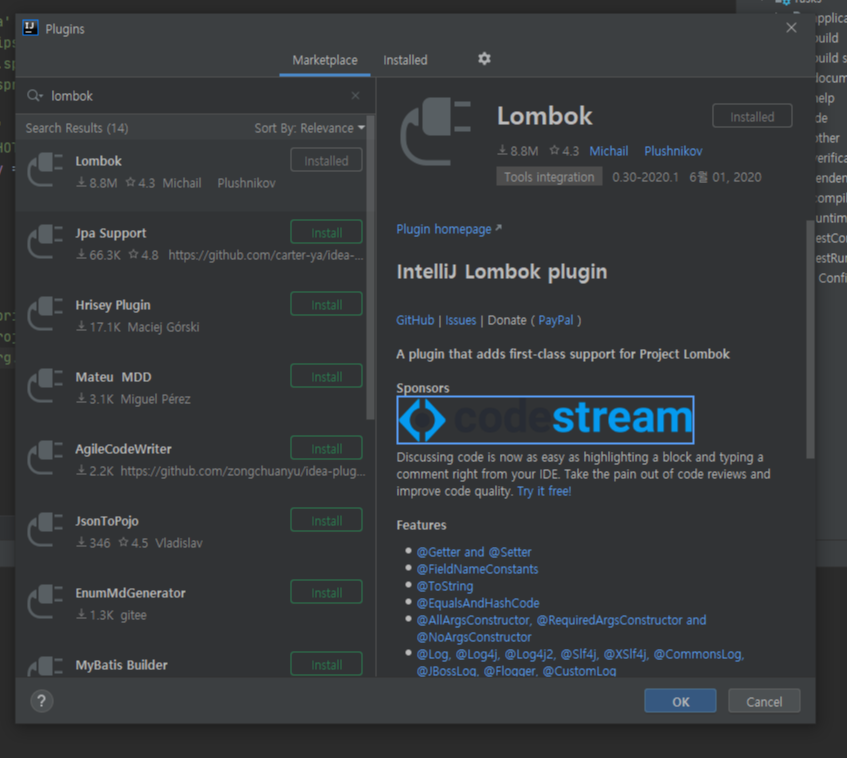Open PayPal donate link
Viewport: 847px width, 758px height.
tap(555, 320)
